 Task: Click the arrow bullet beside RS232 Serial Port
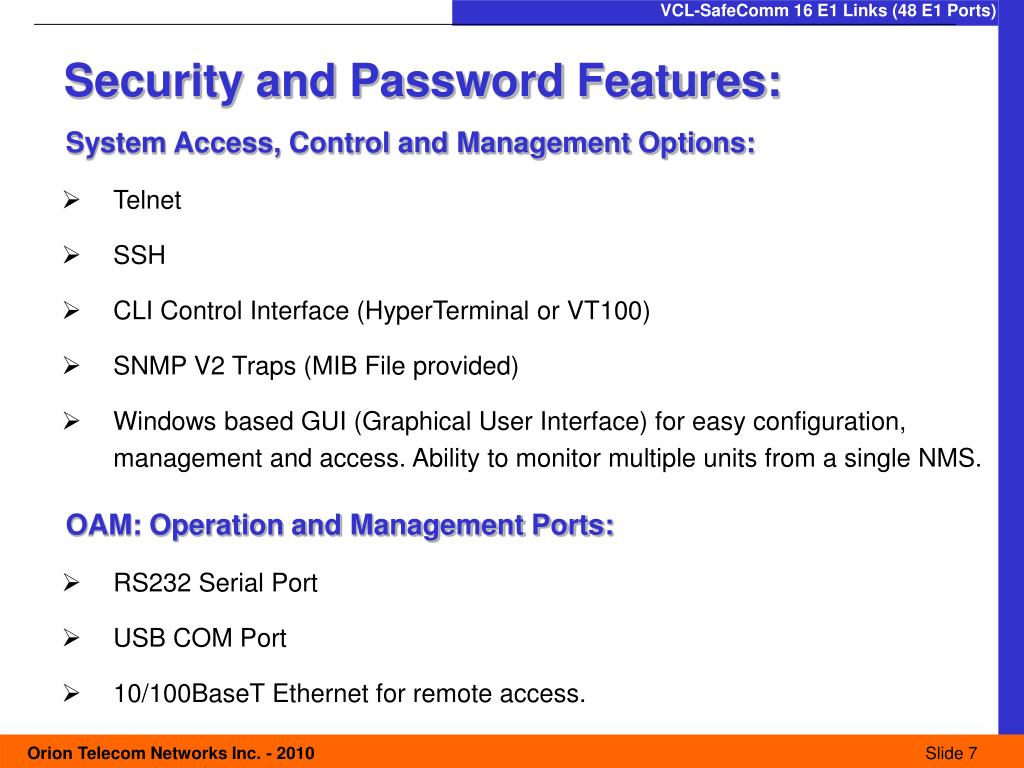(x=71, y=583)
